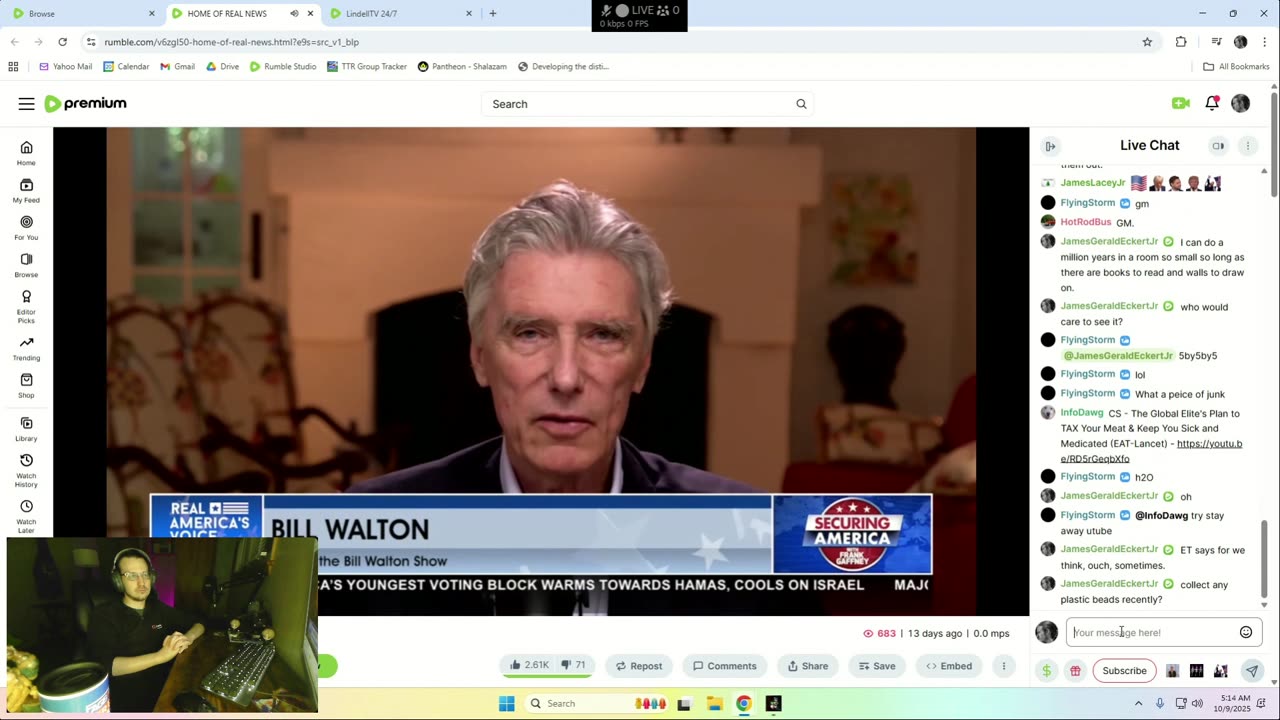Image resolution: width=1280 pixels, height=720 pixels.
Task: Open TTR Group Tracker bookmark
Action: point(367,67)
